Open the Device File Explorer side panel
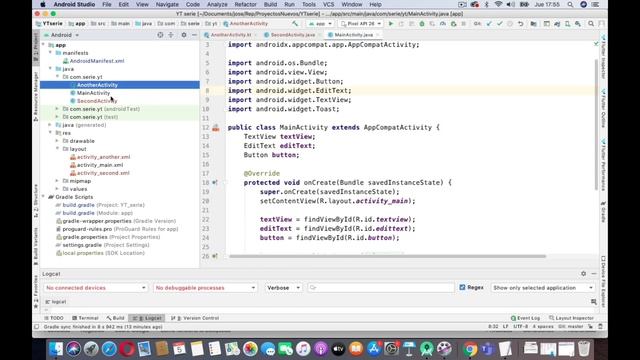The height and width of the screenshot is (360, 640). click(603, 282)
